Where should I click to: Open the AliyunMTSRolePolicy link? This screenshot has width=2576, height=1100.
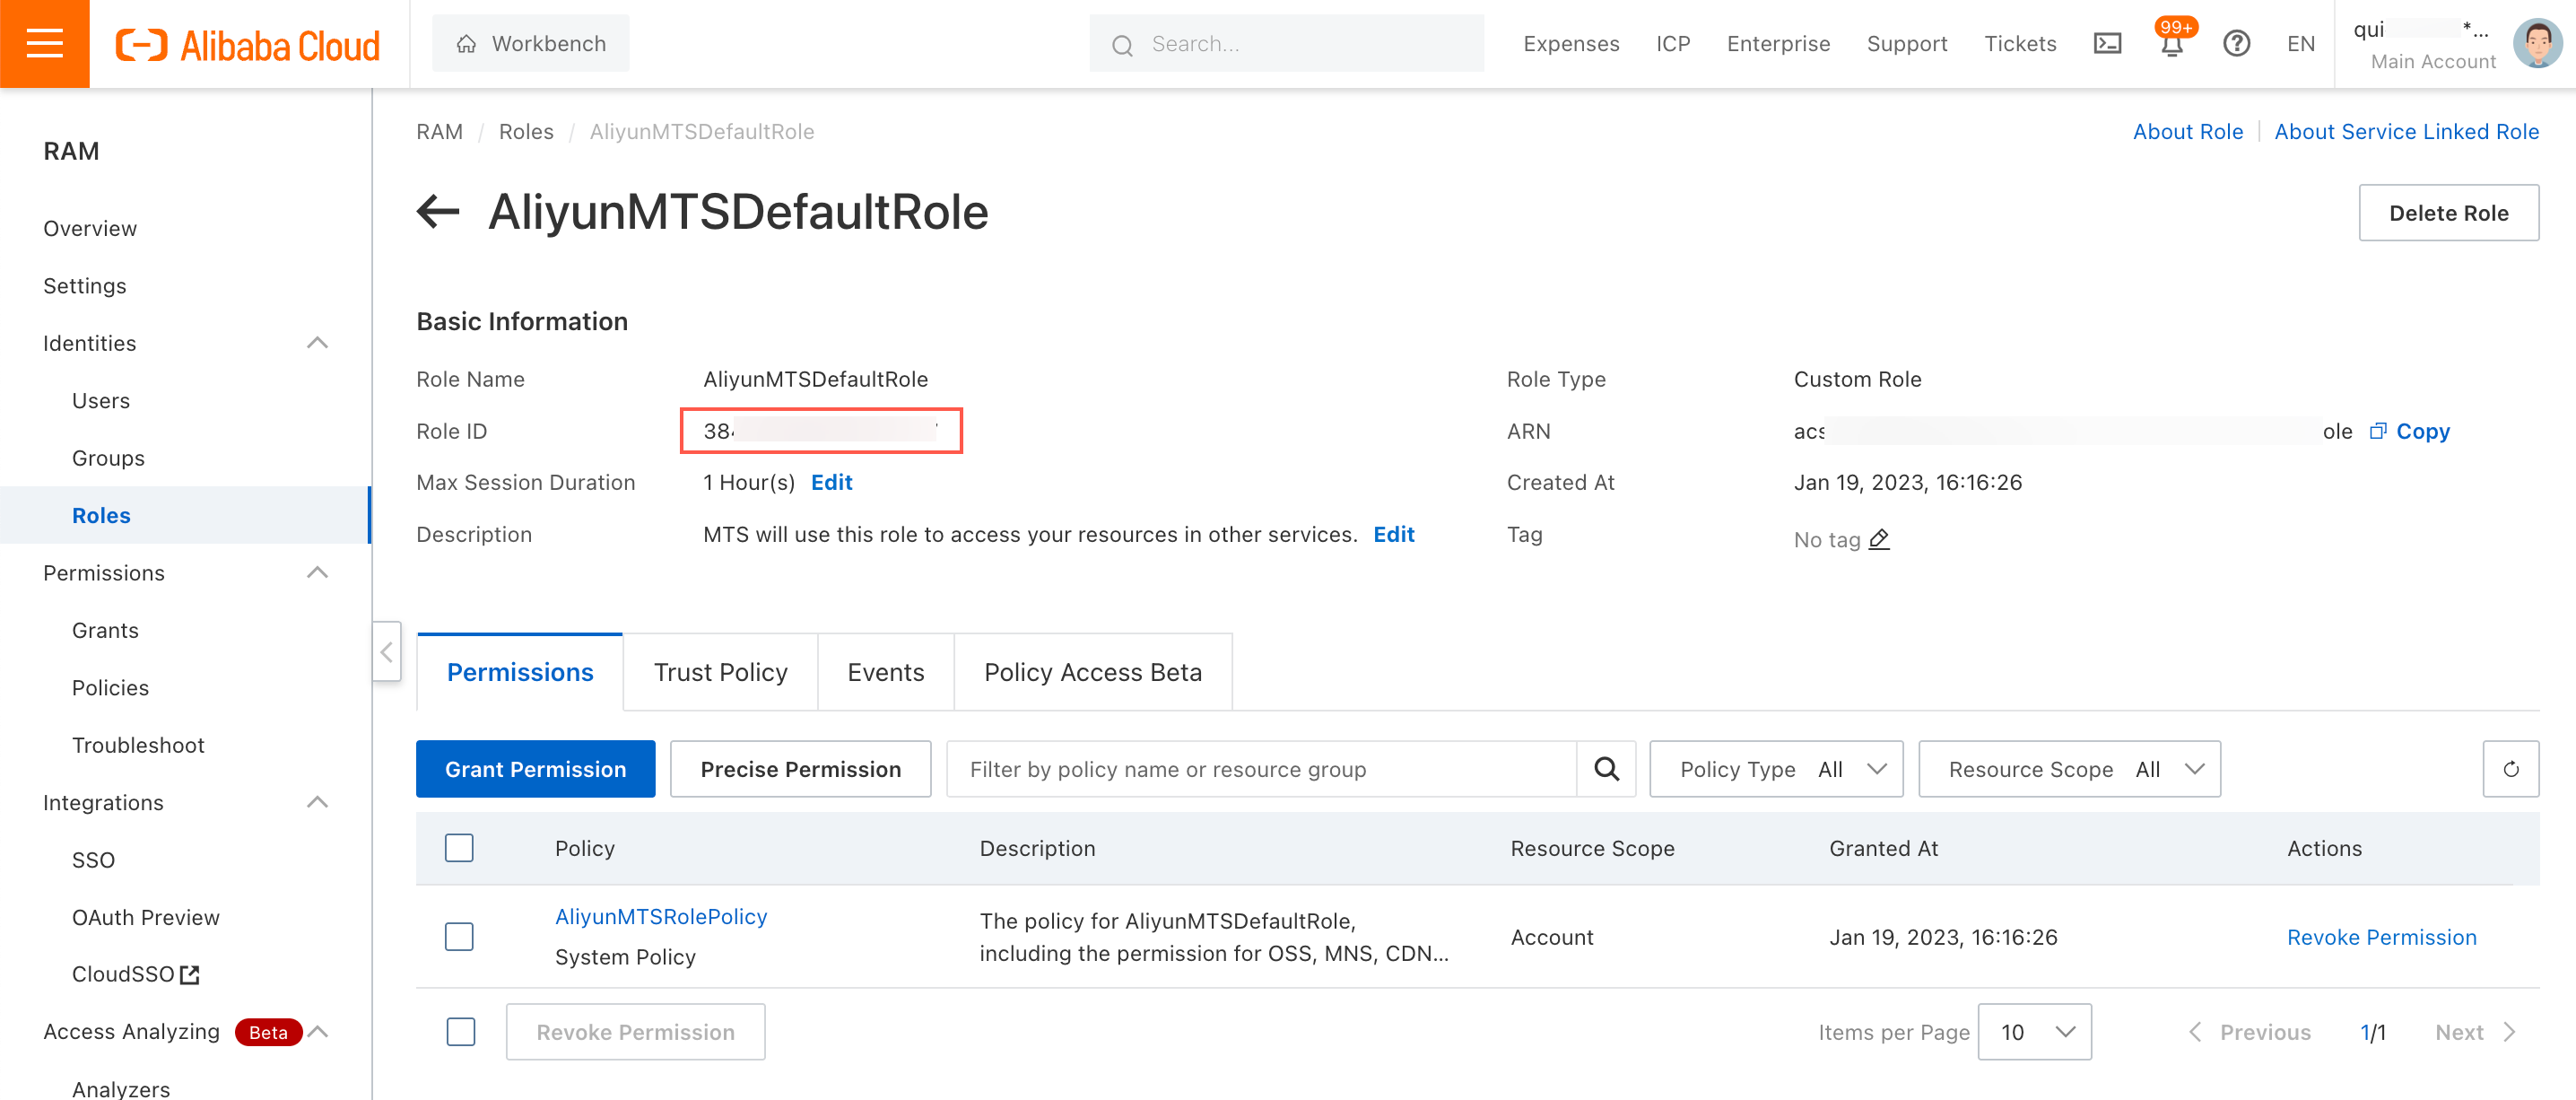click(x=661, y=917)
